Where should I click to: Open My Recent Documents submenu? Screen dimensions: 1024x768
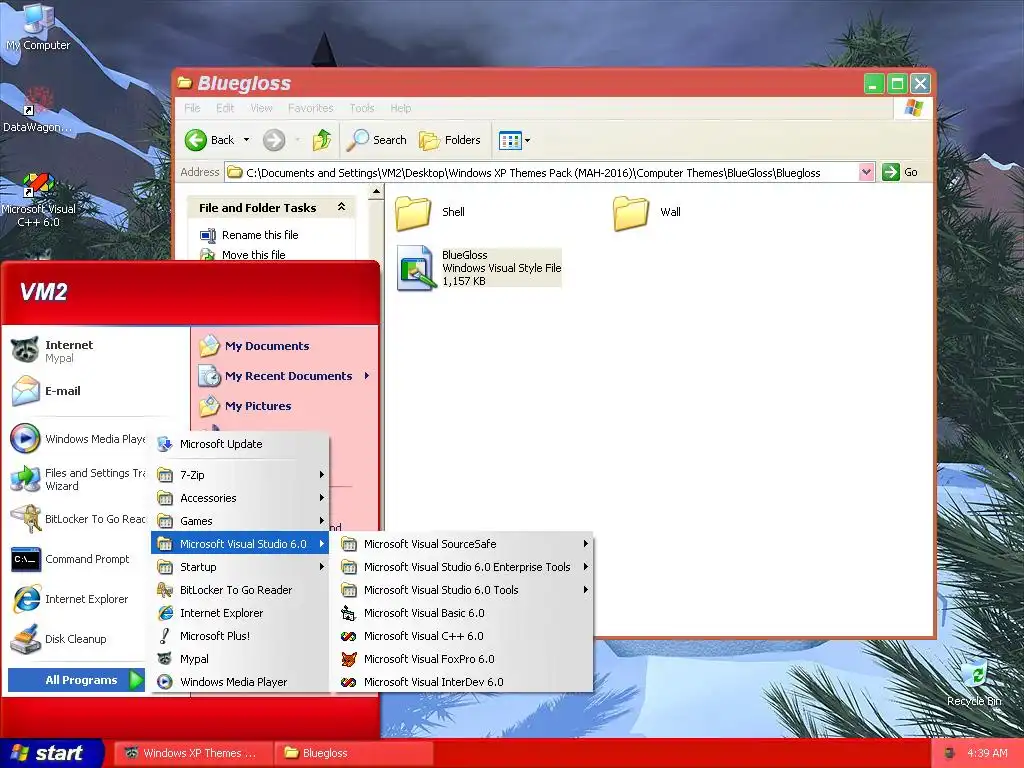pyautogui.click(x=285, y=376)
